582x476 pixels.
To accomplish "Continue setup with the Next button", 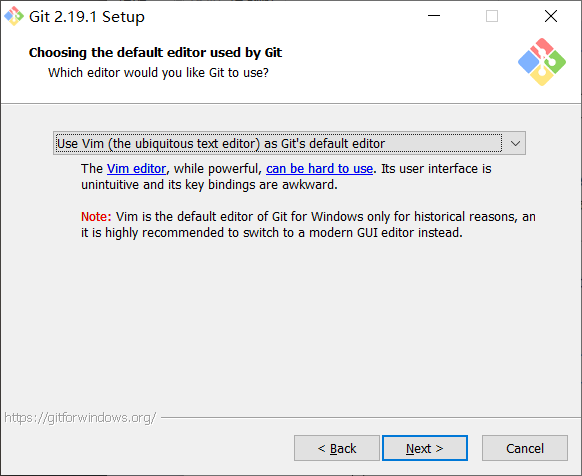I will 425,448.
